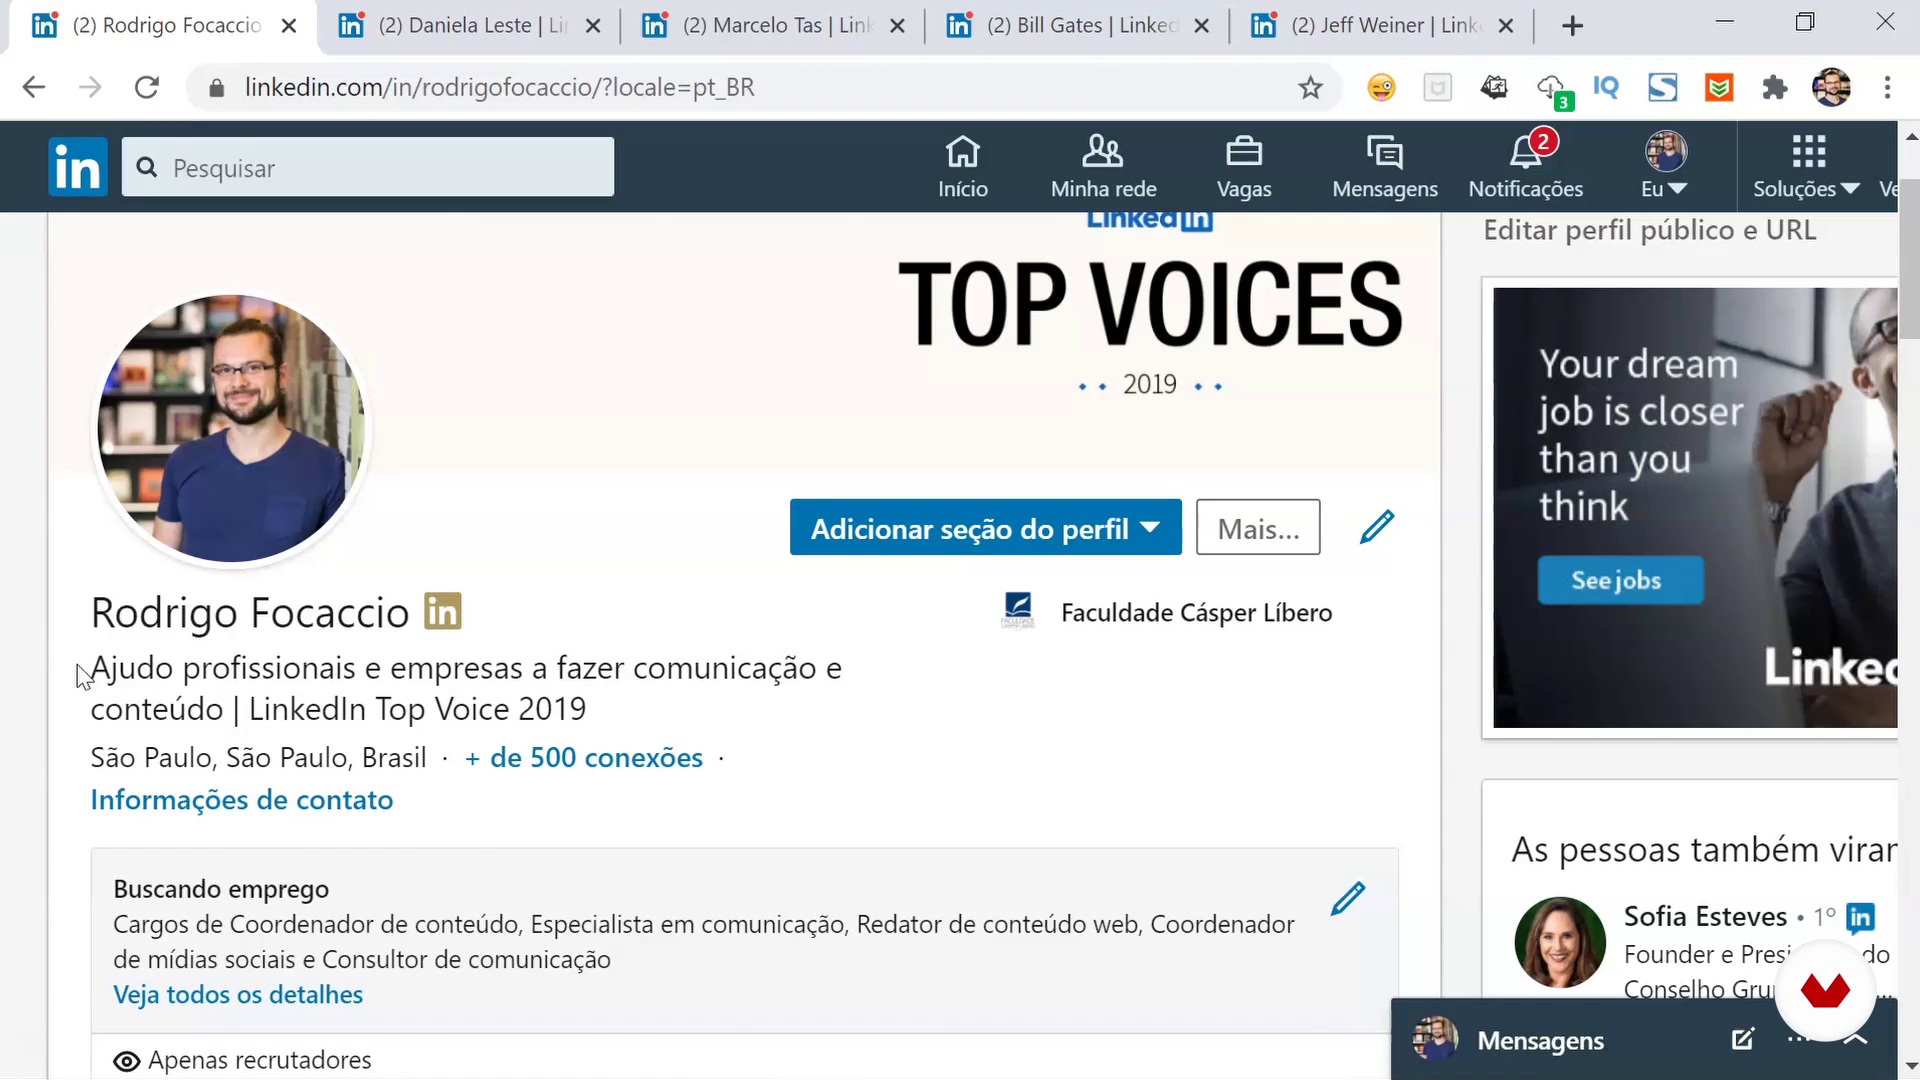Viewport: 1920px width, 1080px height.
Task: Bookmark page with star icon
Action: tap(1310, 88)
